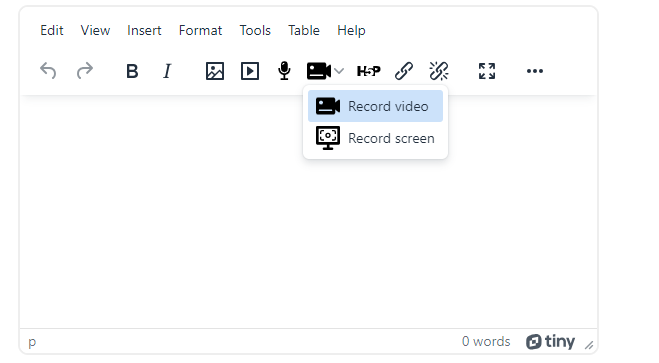This screenshot has height=363, width=659.
Task: Open the Edit menu
Action: pyautogui.click(x=52, y=30)
